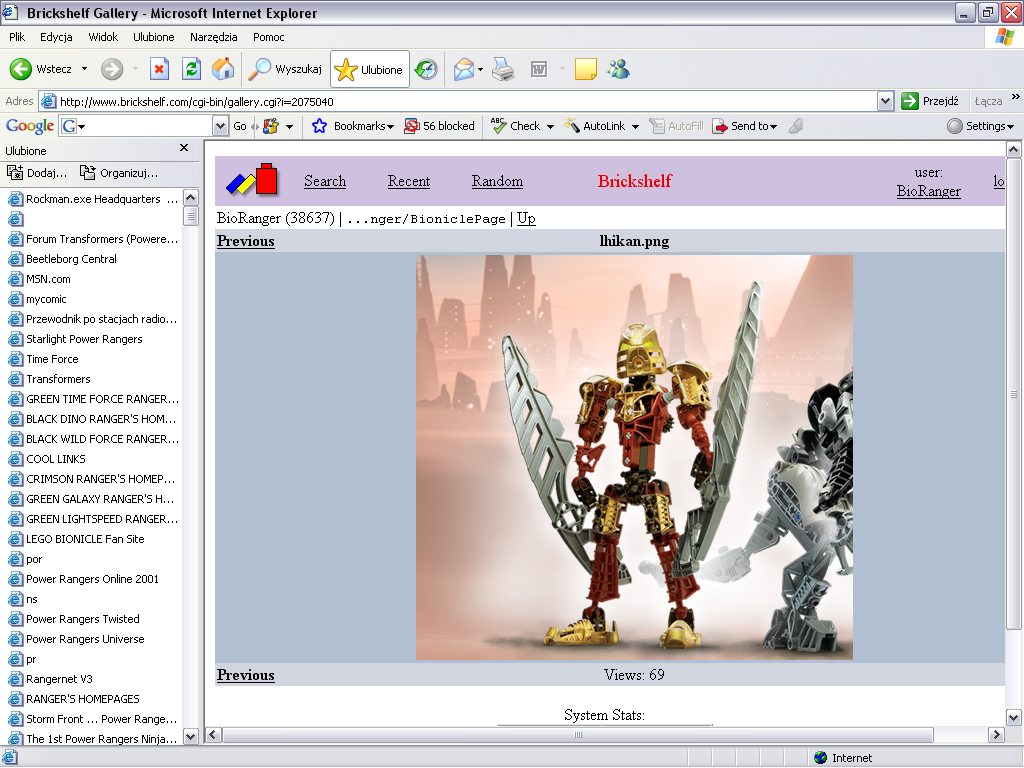Click the Messenger people icon
1024x768 pixels.
(618, 69)
